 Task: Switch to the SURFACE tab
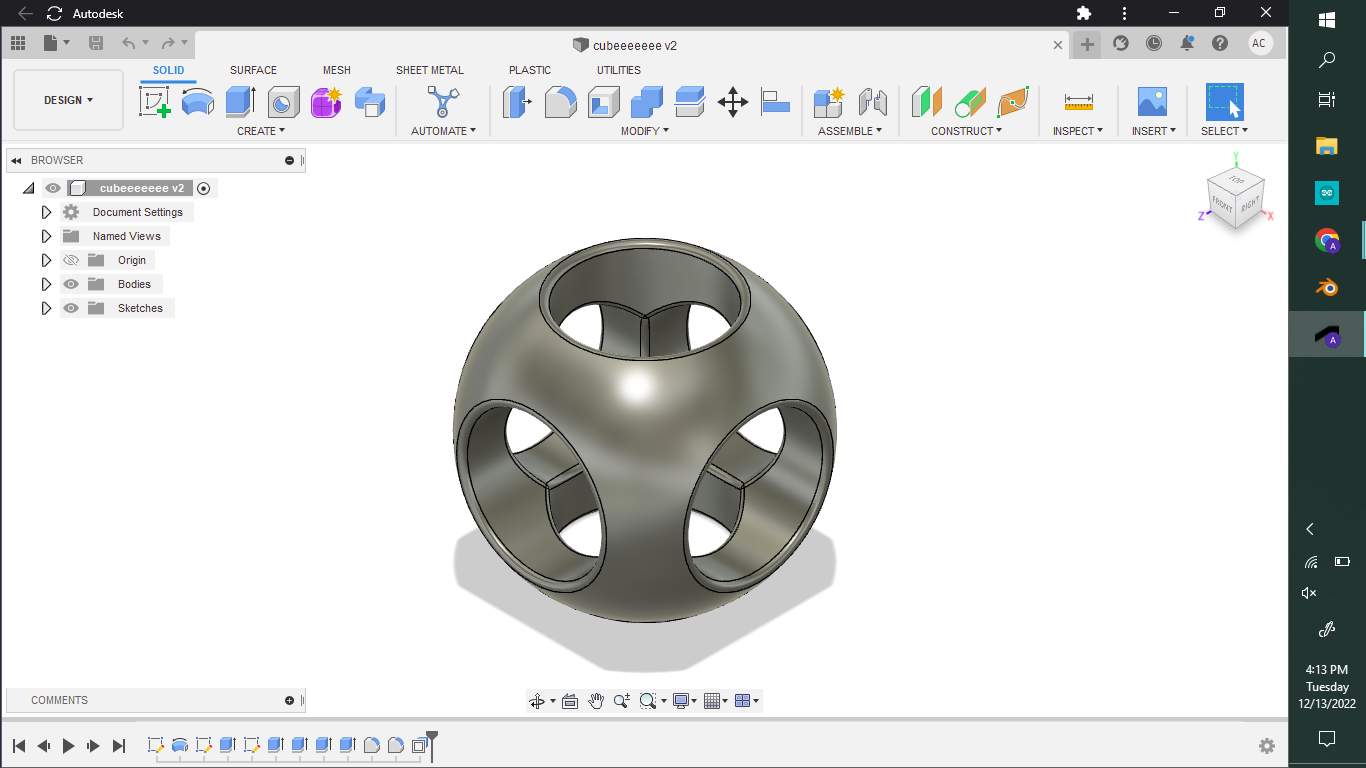[x=253, y=70]
